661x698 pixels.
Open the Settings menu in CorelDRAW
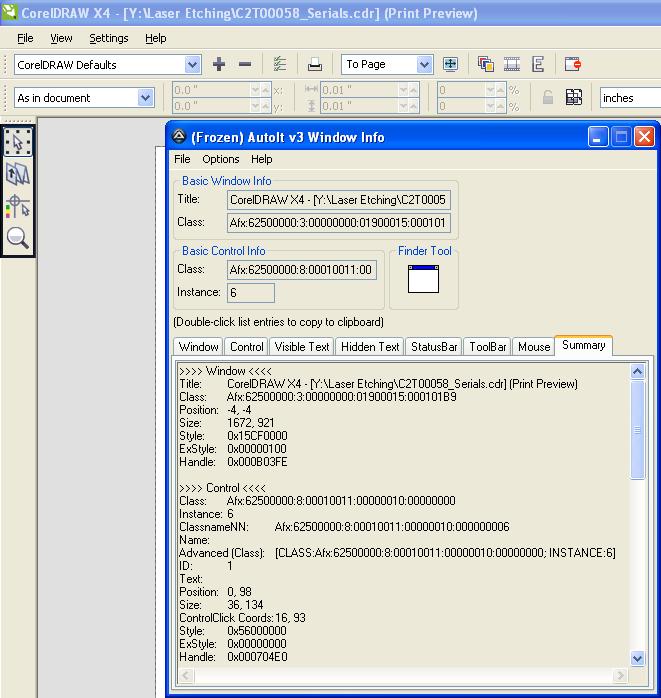(x=109, y=38)
